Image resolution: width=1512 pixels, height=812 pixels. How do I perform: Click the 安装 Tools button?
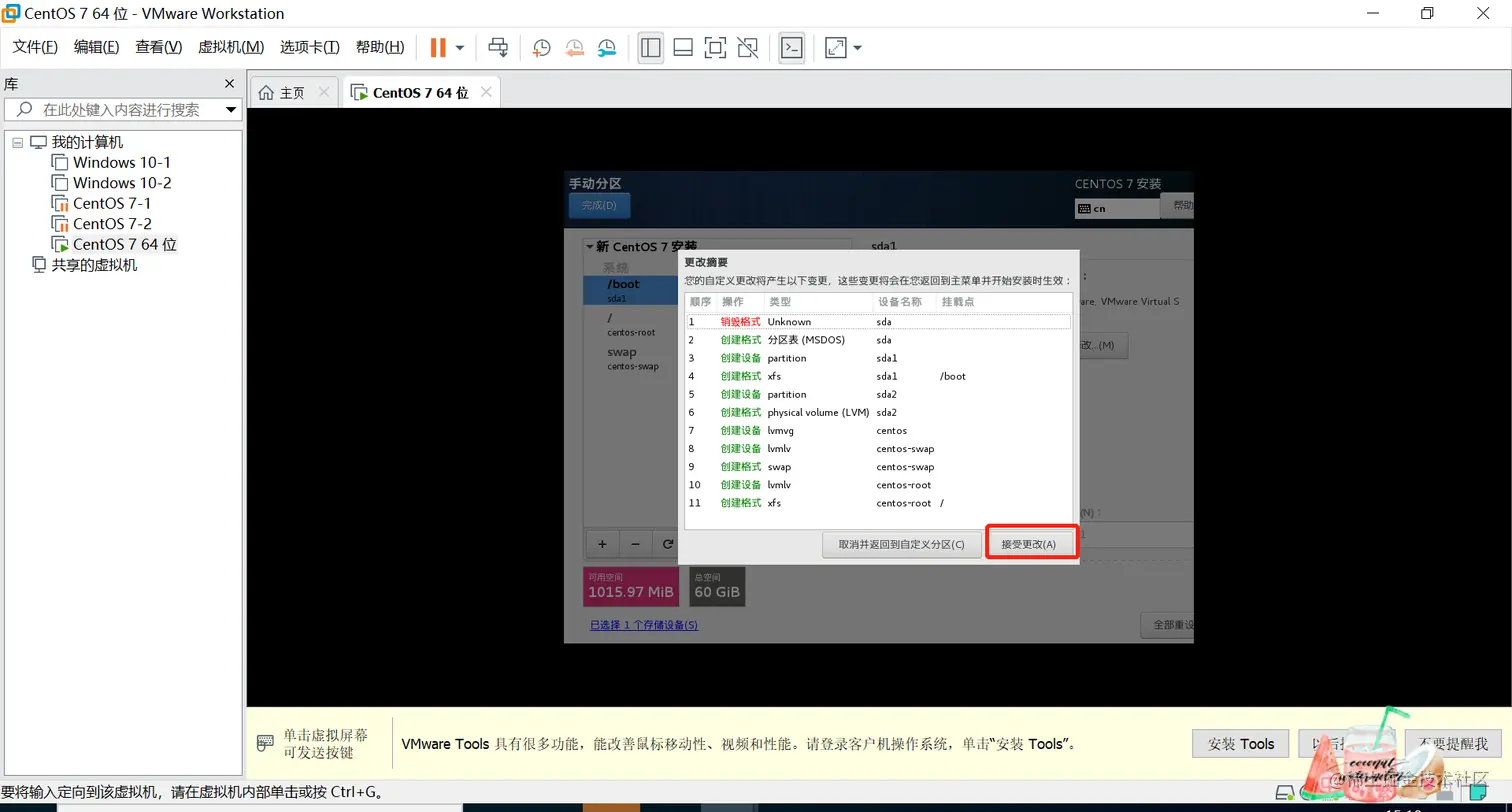(x=1241, y=744)
